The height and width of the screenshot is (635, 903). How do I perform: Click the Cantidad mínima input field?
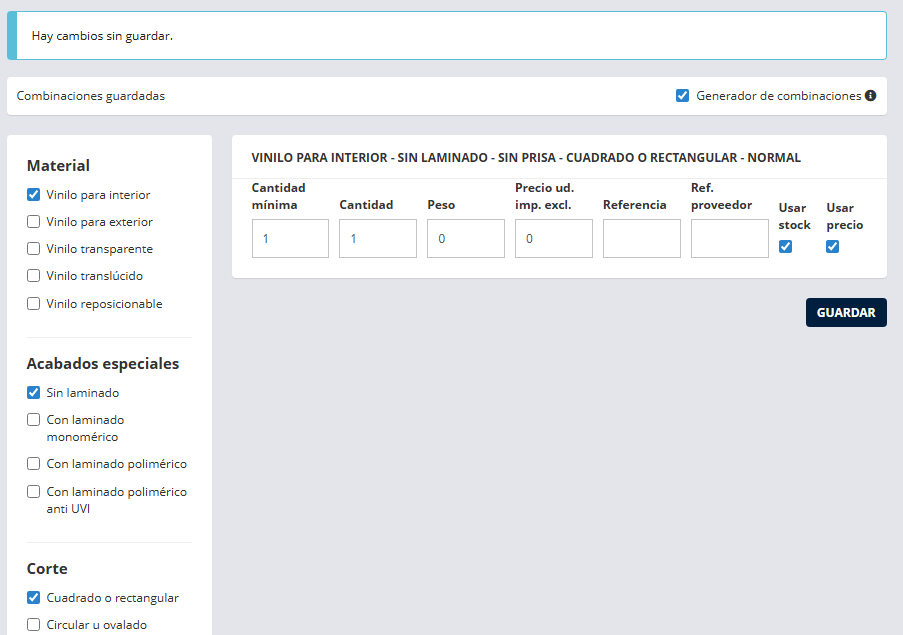(290, 239)
